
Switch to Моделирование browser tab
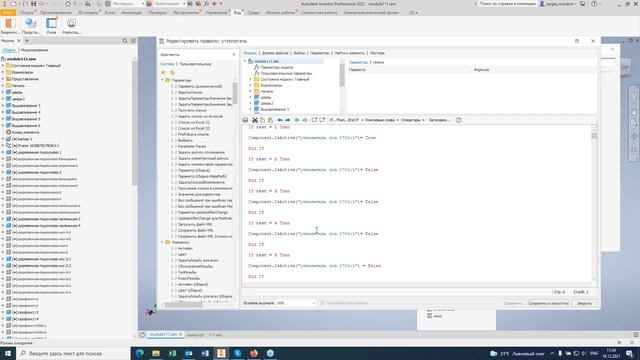pyautogui.click(x=34, y=50)
